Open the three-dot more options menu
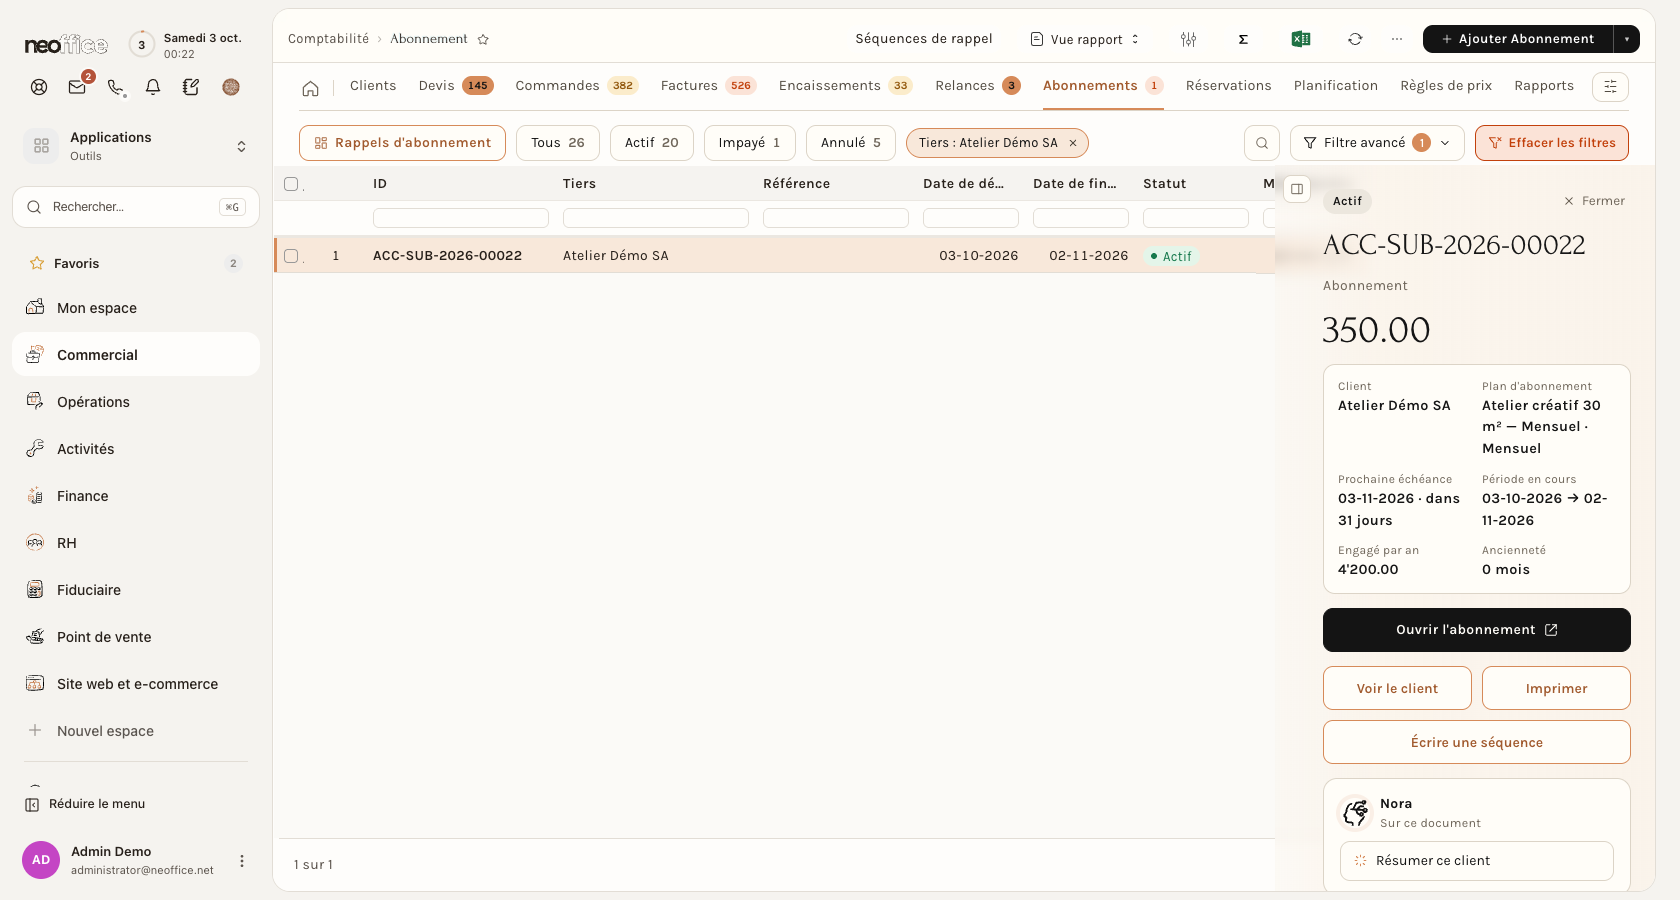Viewport: 1680px width, 900px height. point(1397,39)
